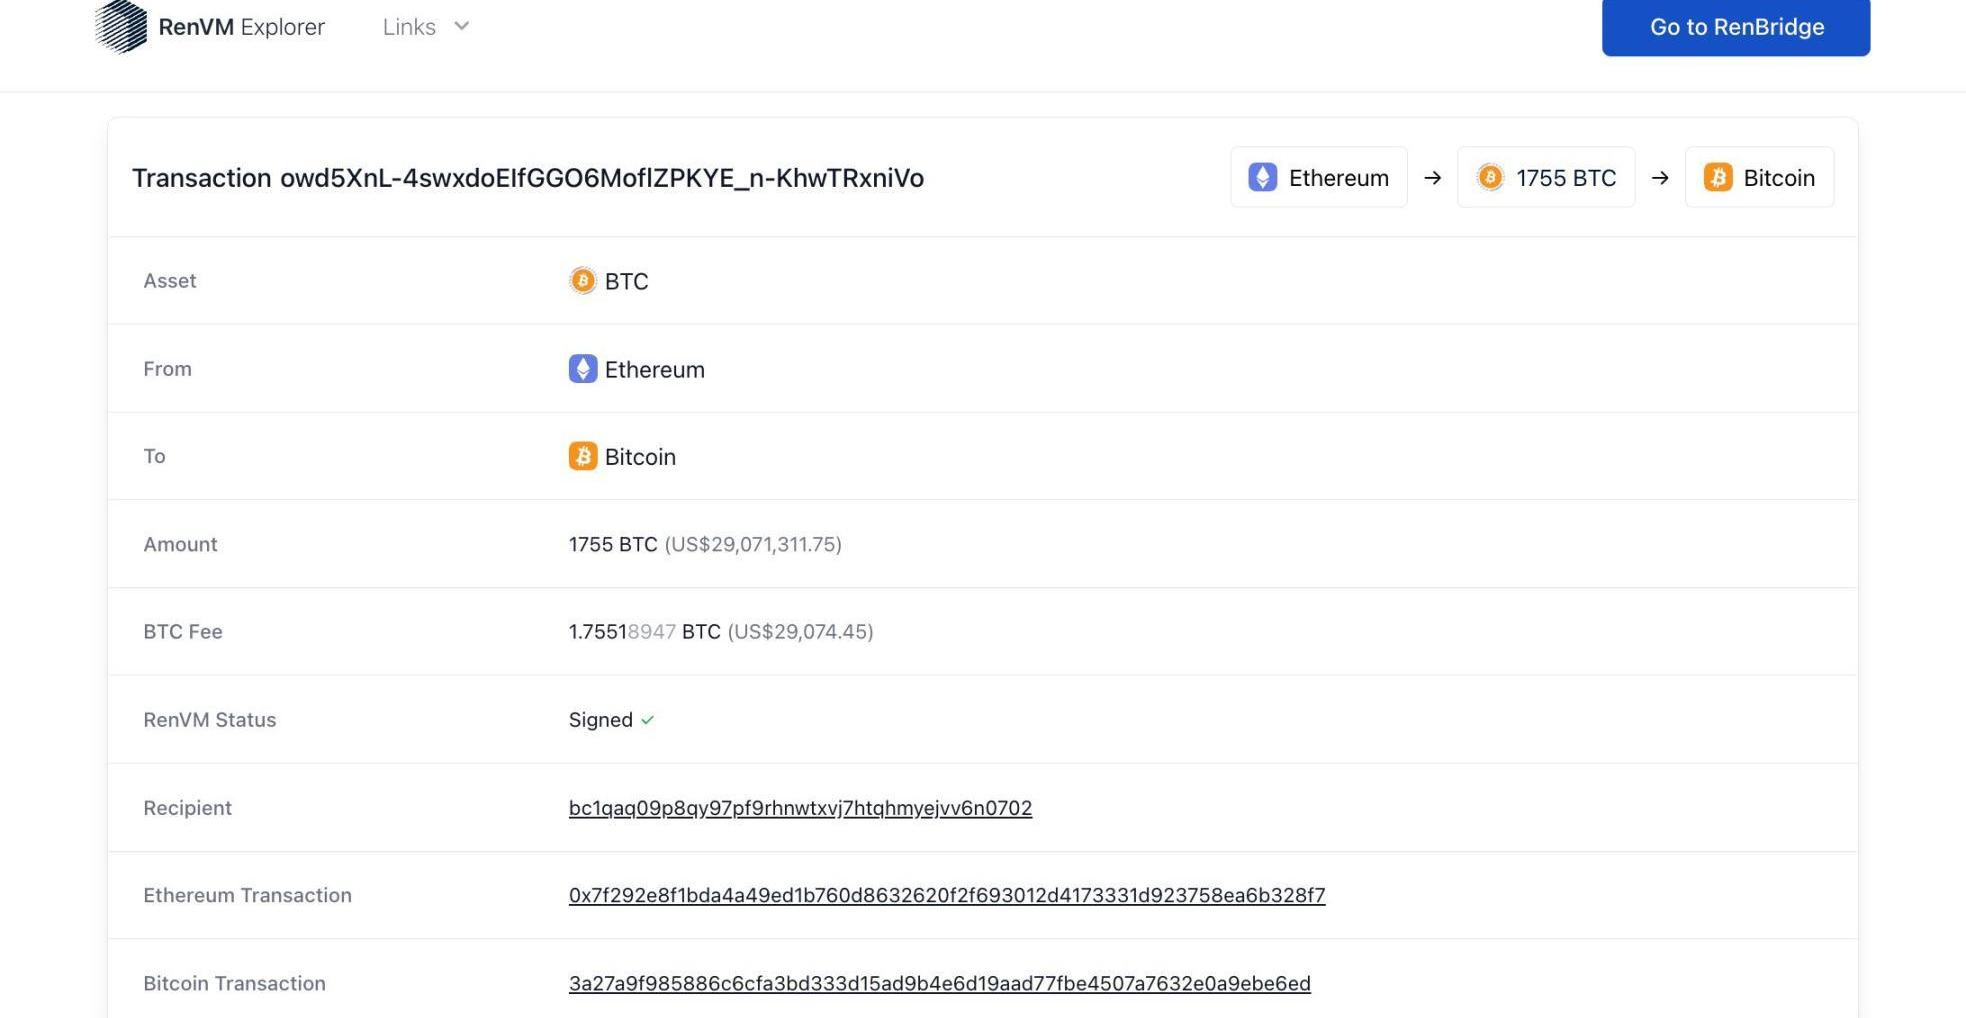Select the Bitcoin destination chain badge
This screenshot has width=1966, height=1018.
point(1759,177)
